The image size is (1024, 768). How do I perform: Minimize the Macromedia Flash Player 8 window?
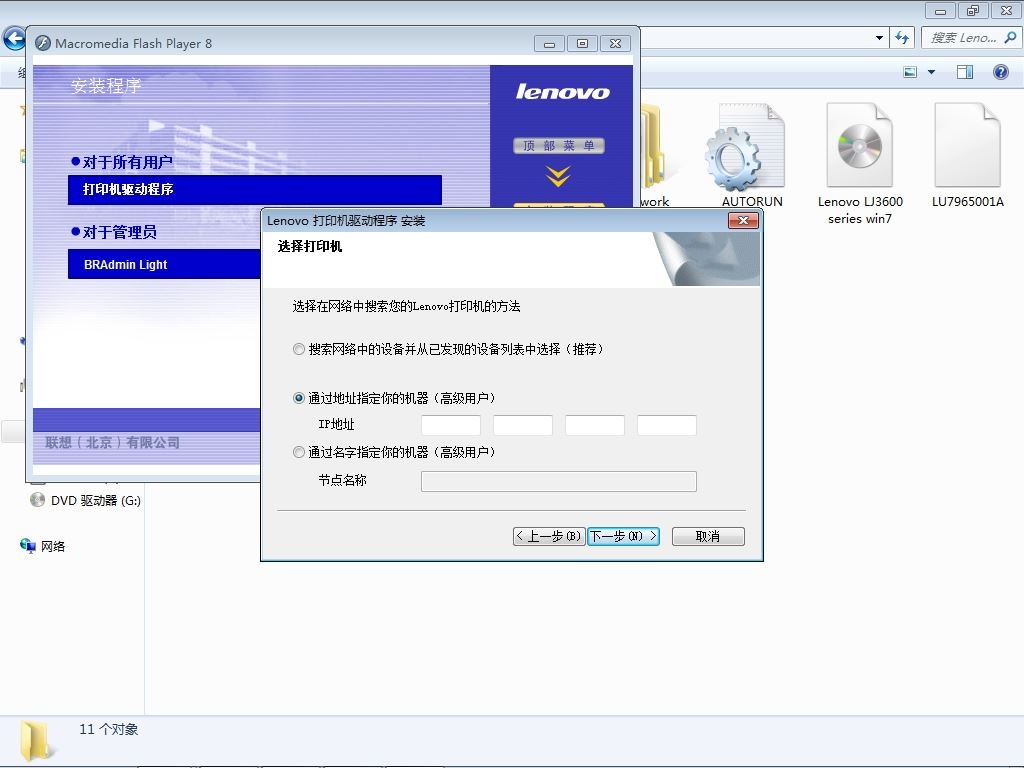549,44
